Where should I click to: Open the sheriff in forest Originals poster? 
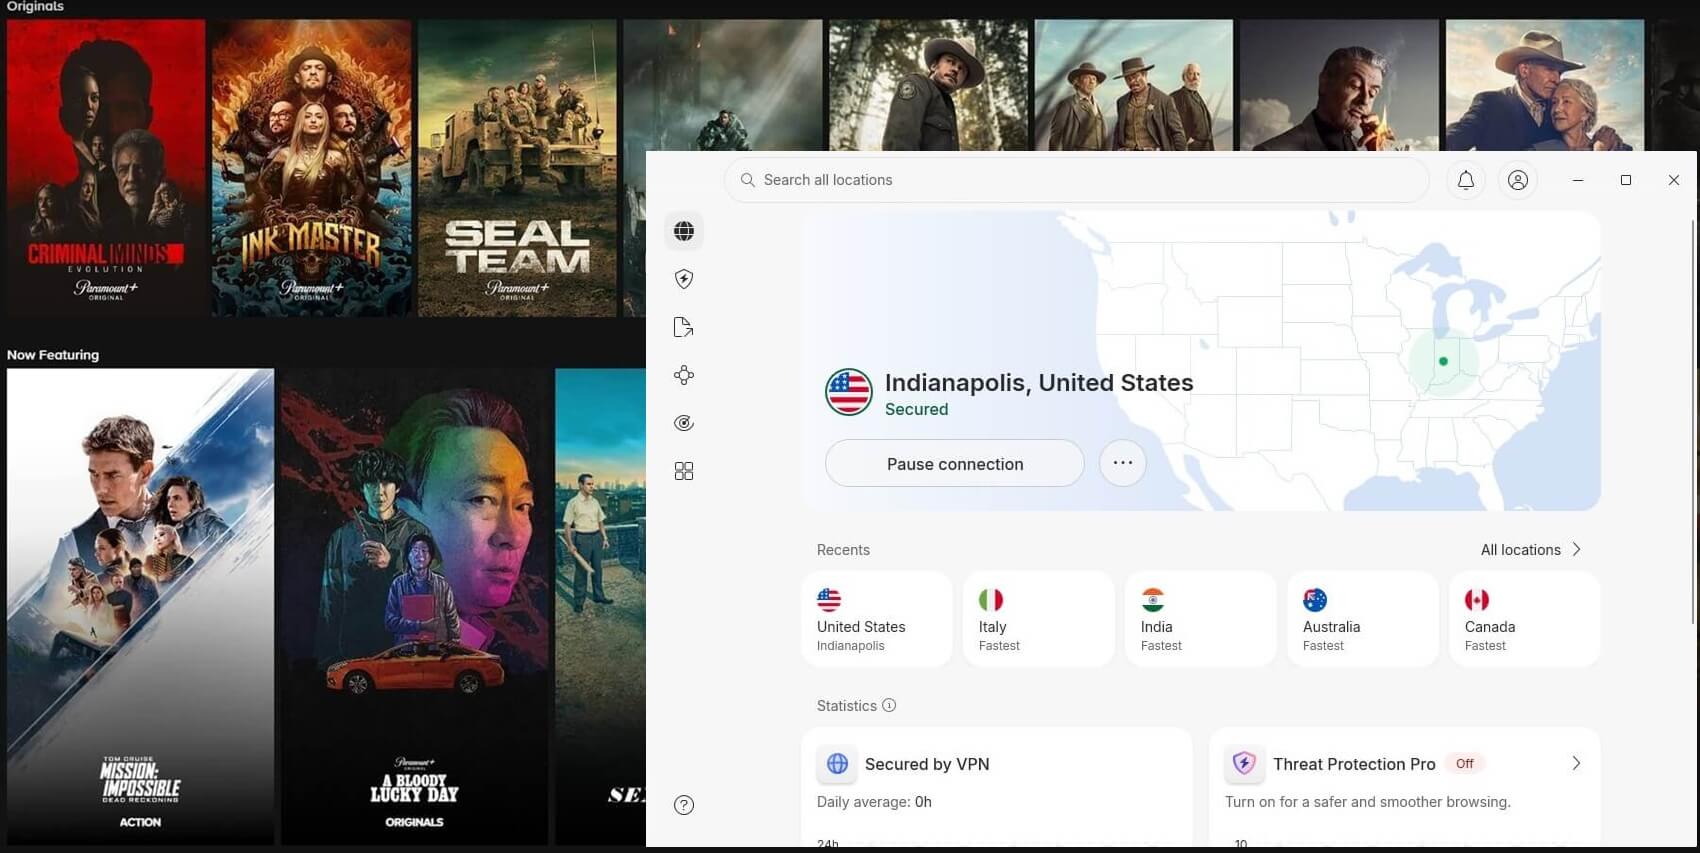pyautogui.click(x=928, y=85)
